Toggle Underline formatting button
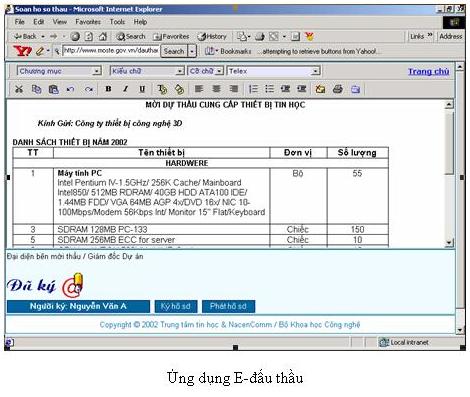 [142, 89]
